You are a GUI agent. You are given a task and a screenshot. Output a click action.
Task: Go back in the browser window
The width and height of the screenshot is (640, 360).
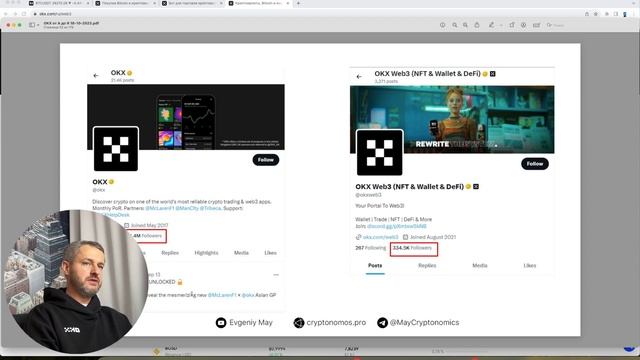[x=6, y=14]
